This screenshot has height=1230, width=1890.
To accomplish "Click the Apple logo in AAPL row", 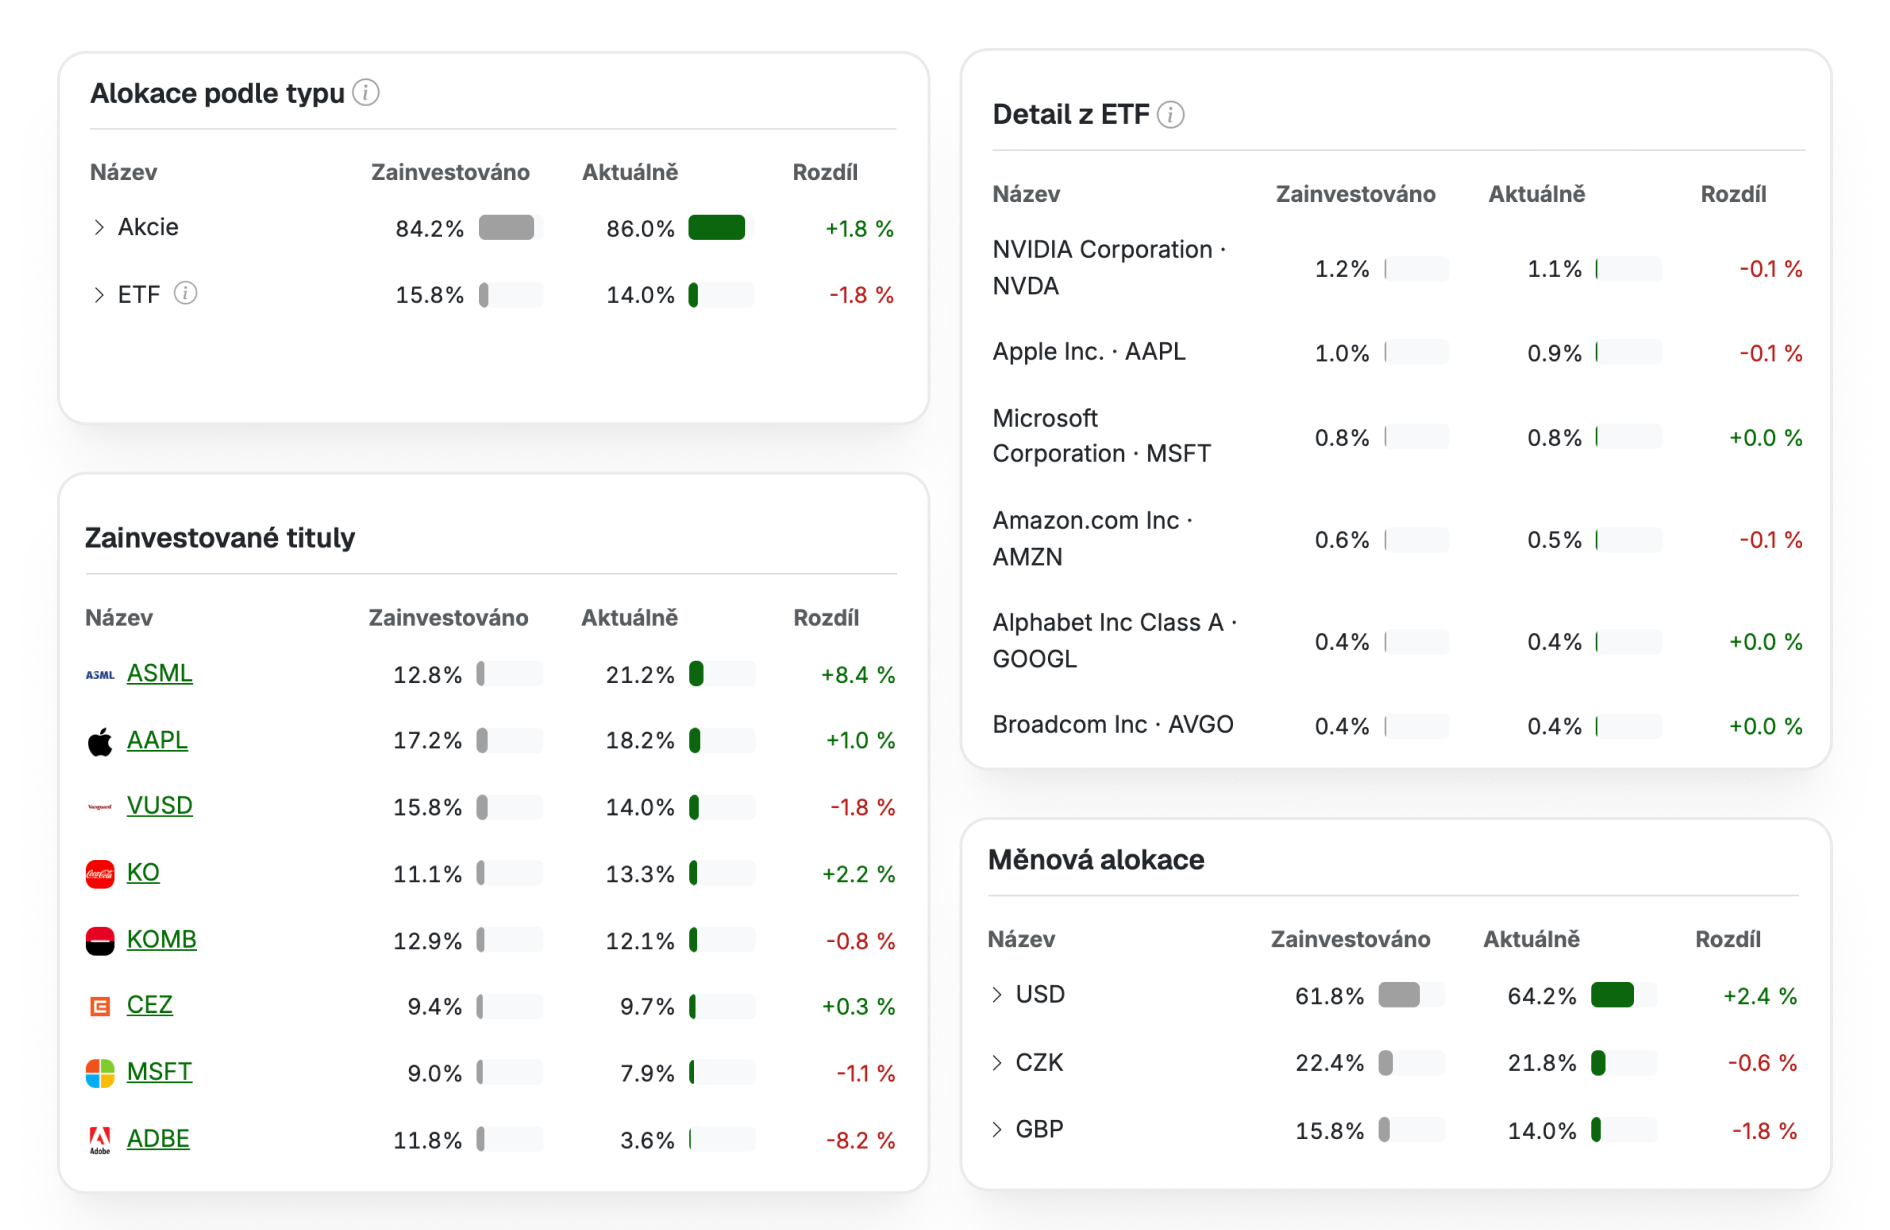I will click(100, 742).
